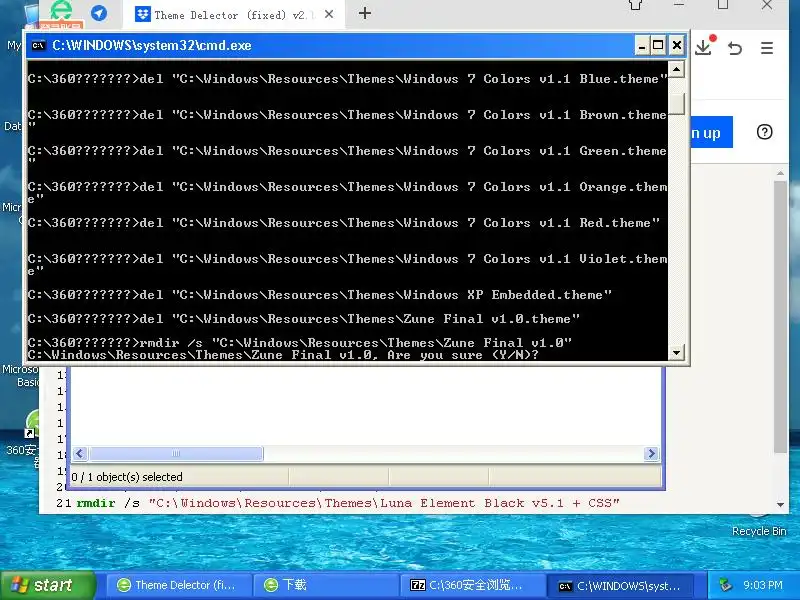Open the browser downloads icon
800x600 pixels.
tap(704, 47)
